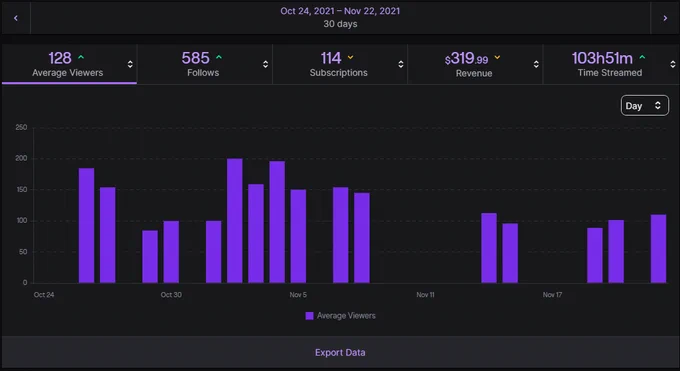Click green up trend arrow beside 103h51m
Screen dimensions: 680x371
[642, 57]
